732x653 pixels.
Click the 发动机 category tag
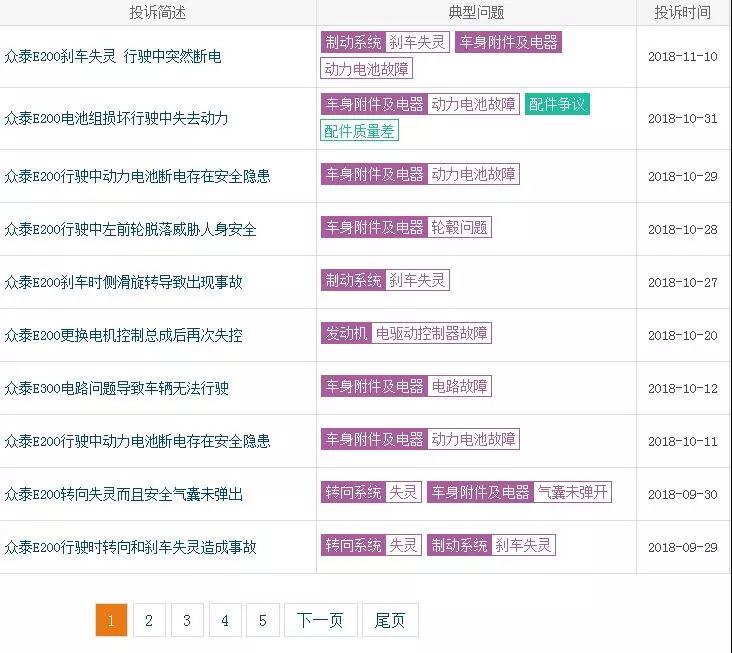coord(346,333)
